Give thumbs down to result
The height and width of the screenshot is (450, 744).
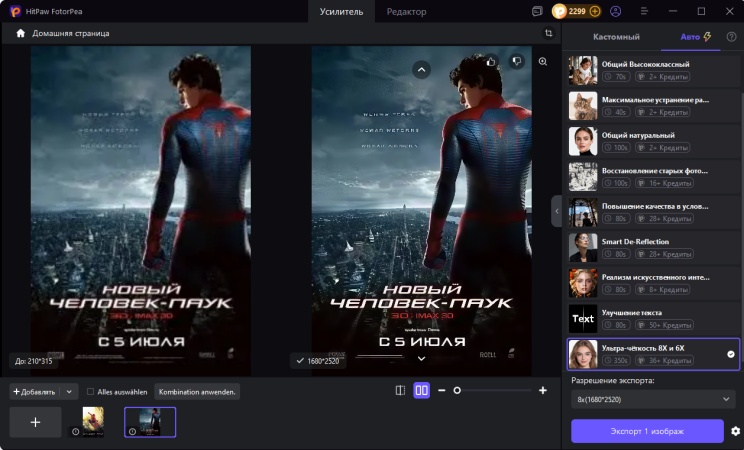pyautogui.click(x=517, y=61)
